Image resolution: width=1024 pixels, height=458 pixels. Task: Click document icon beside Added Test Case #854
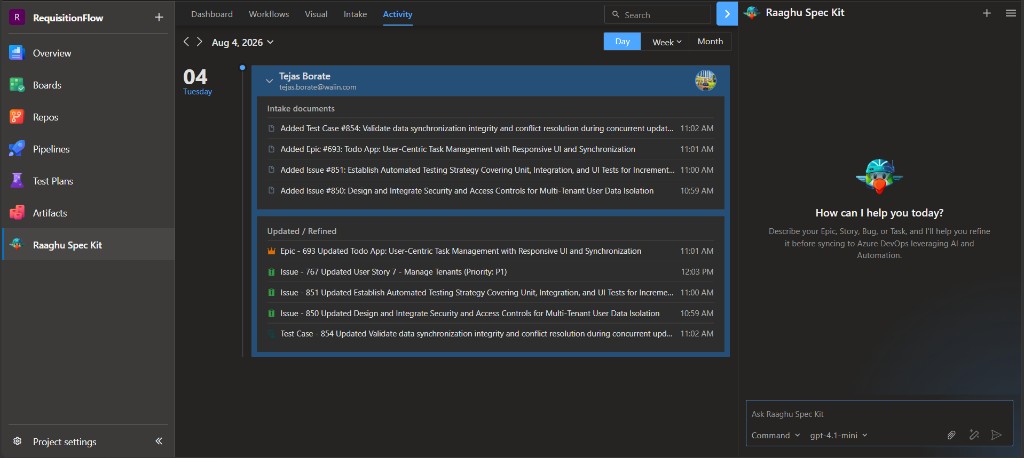[x=272, y=128]
